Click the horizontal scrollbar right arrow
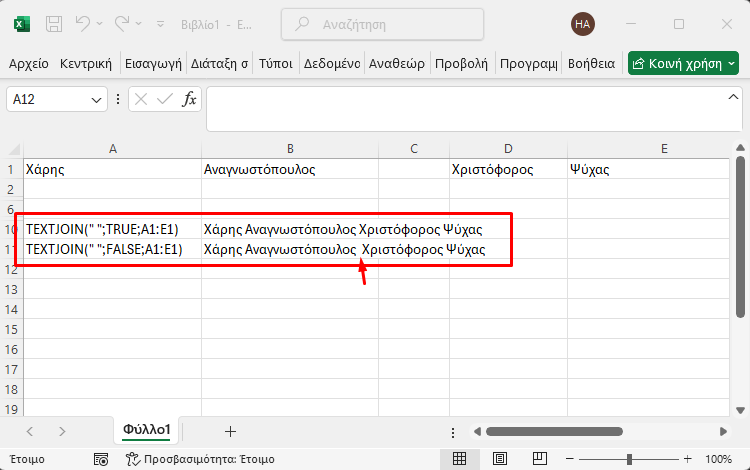The width and height of the screenshot is (750, 470). click(x=723, y=432)
